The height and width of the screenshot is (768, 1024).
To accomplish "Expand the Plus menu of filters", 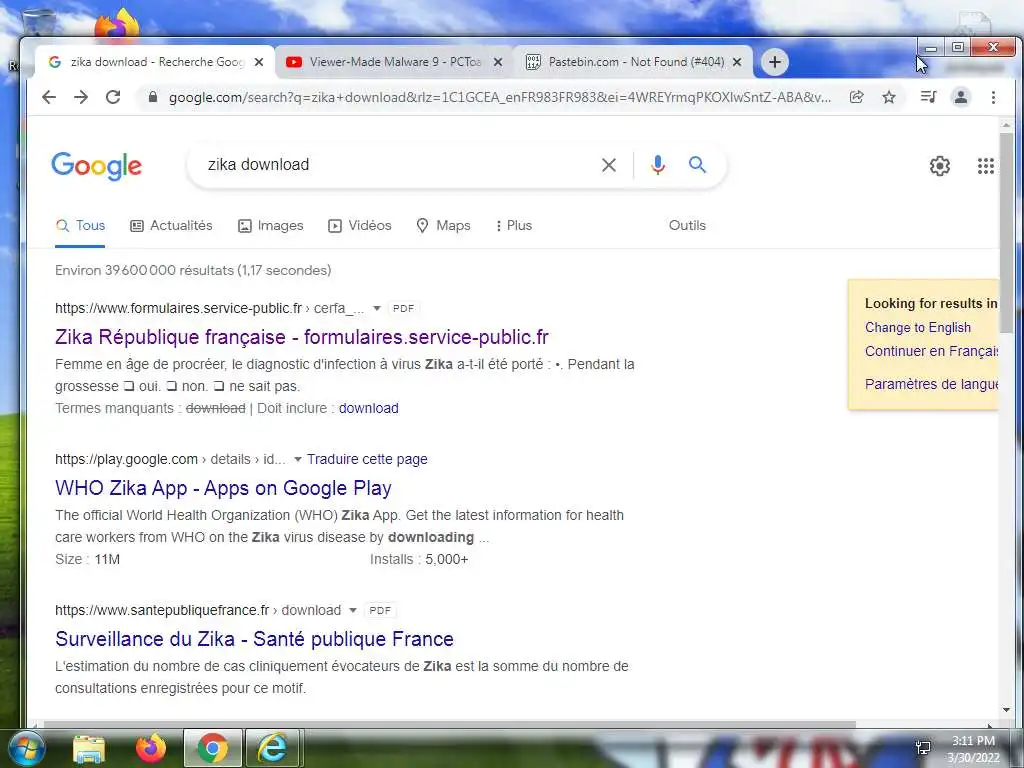I will 514,226.
